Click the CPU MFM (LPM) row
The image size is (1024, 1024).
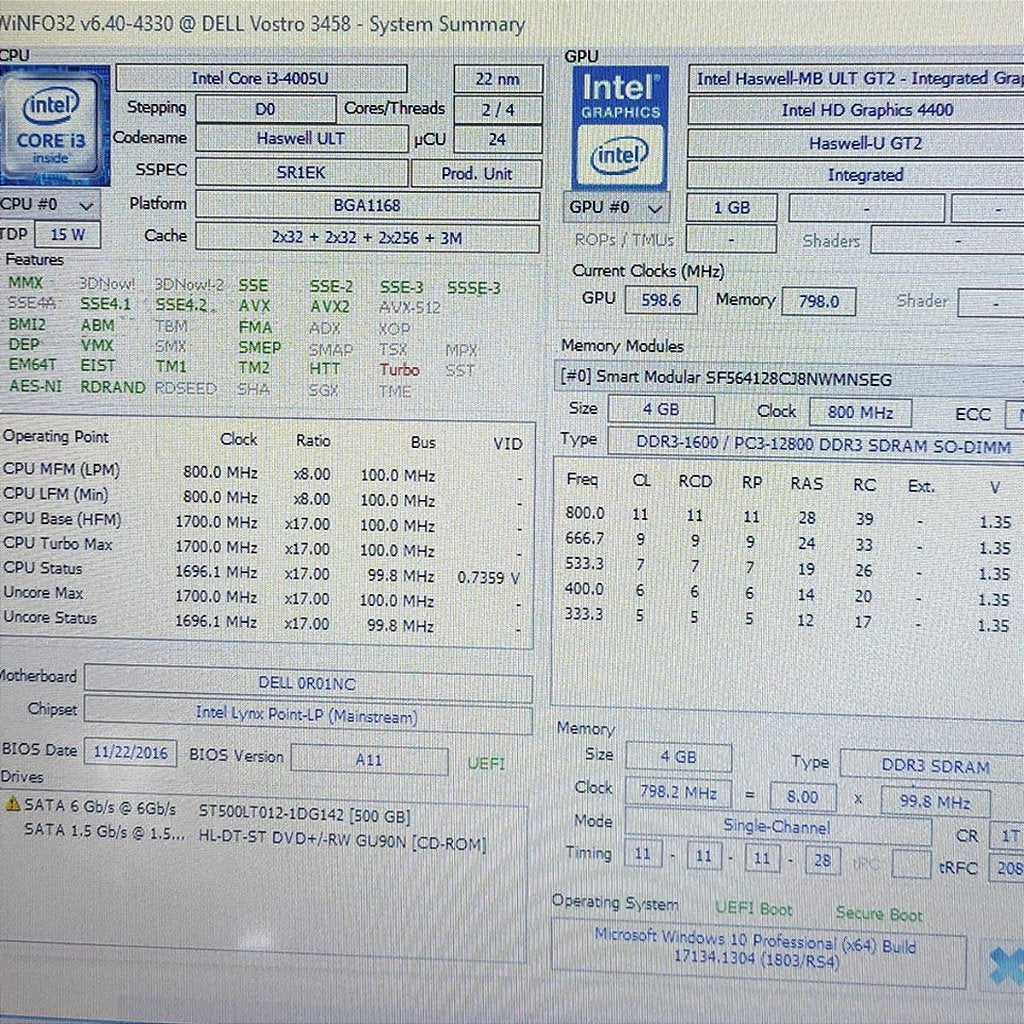pyautogui.click(x=263, y=472)
